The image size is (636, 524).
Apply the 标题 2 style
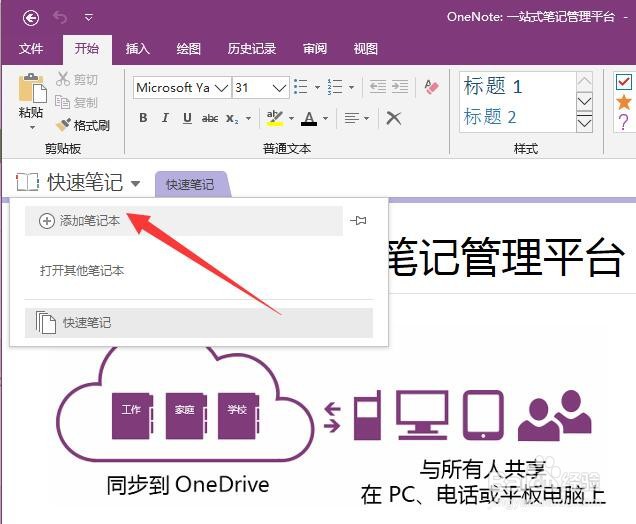point(490,117)
